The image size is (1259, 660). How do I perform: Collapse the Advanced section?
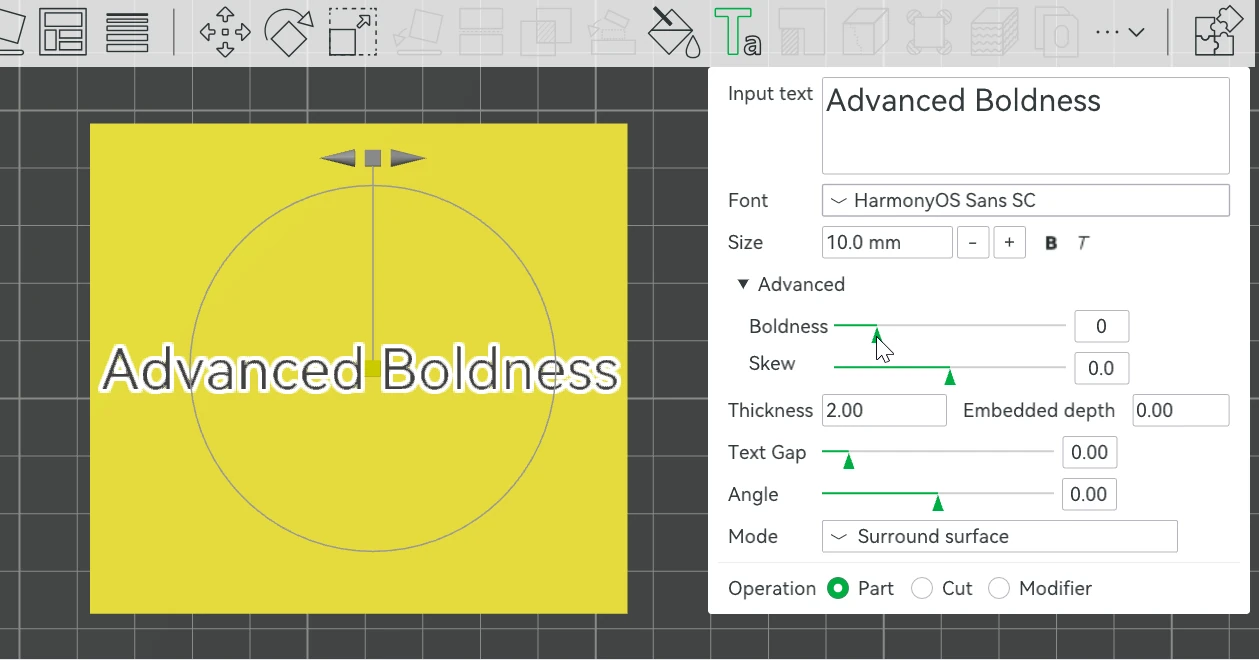(x=743, y=284)
